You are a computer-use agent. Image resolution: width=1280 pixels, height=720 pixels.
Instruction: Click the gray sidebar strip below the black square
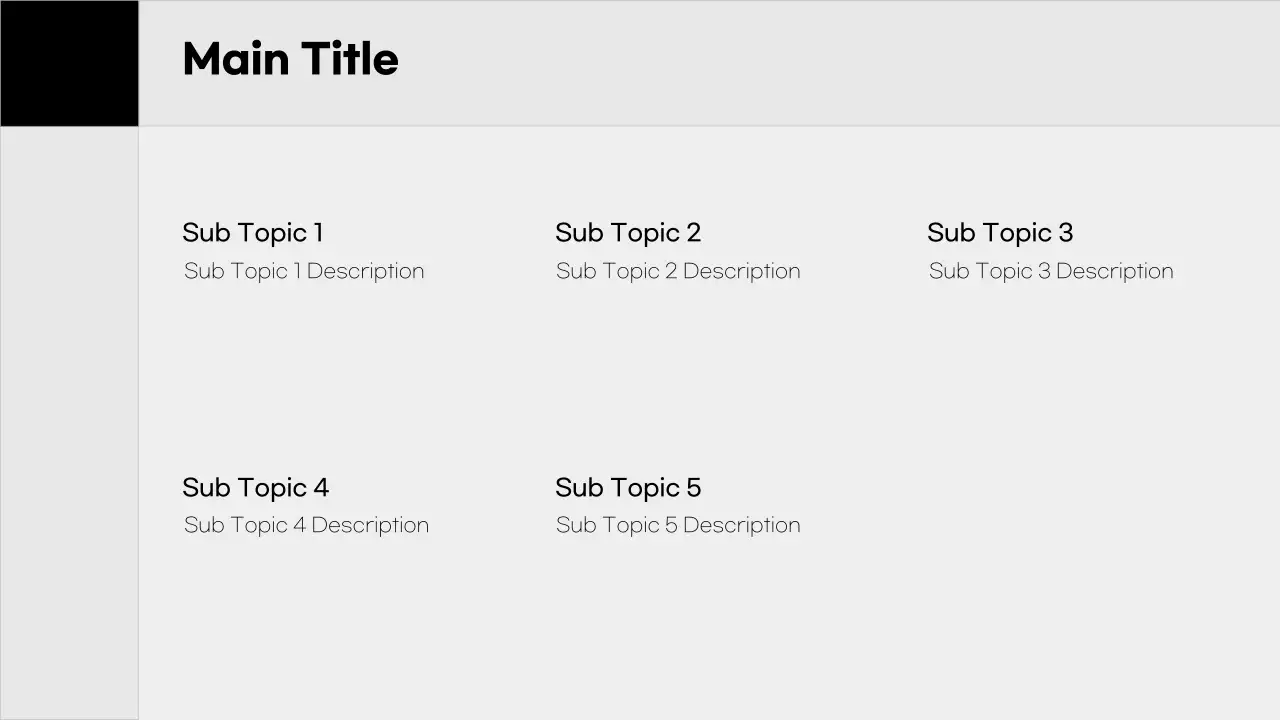pos(69,420)
